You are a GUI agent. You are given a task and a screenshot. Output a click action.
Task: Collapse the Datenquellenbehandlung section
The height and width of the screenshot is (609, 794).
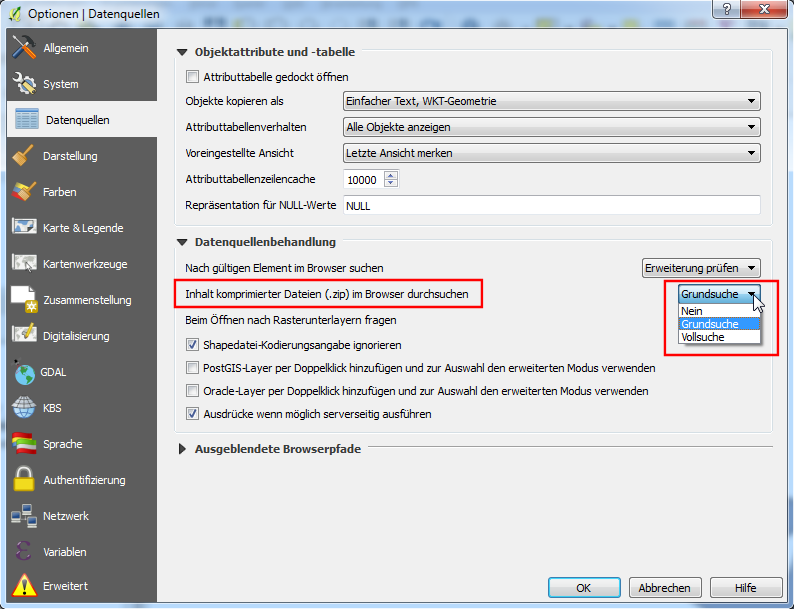pyautogui.click(x=182, y=242)
